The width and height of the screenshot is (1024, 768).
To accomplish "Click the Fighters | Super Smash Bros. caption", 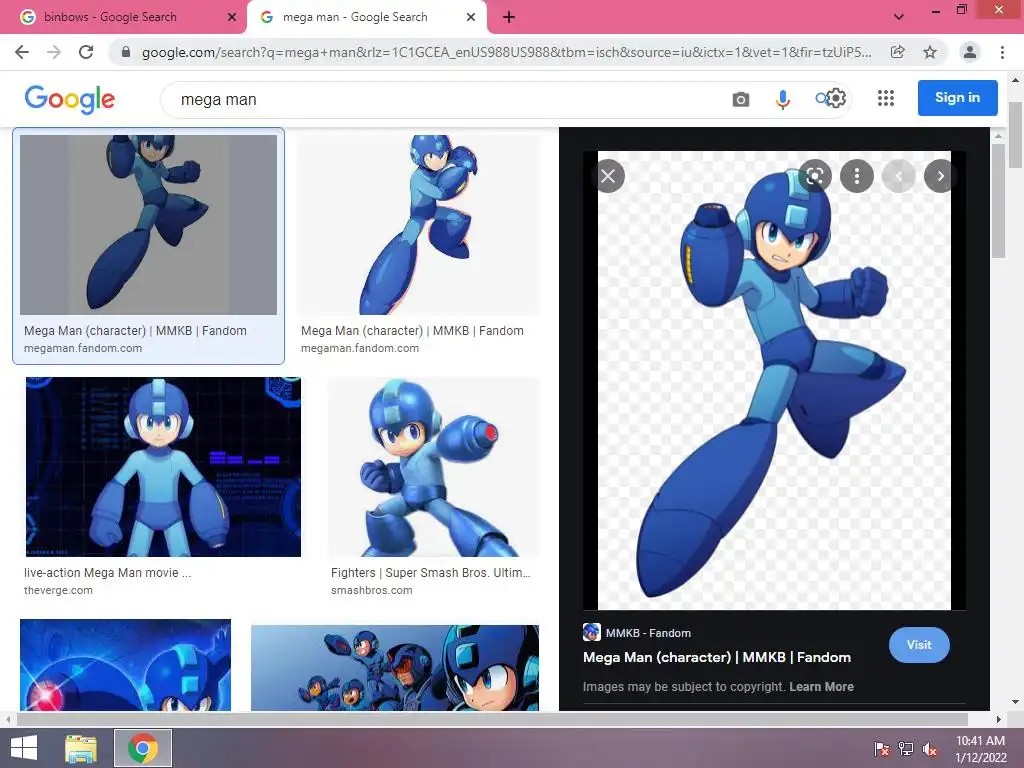I will 430,572.
